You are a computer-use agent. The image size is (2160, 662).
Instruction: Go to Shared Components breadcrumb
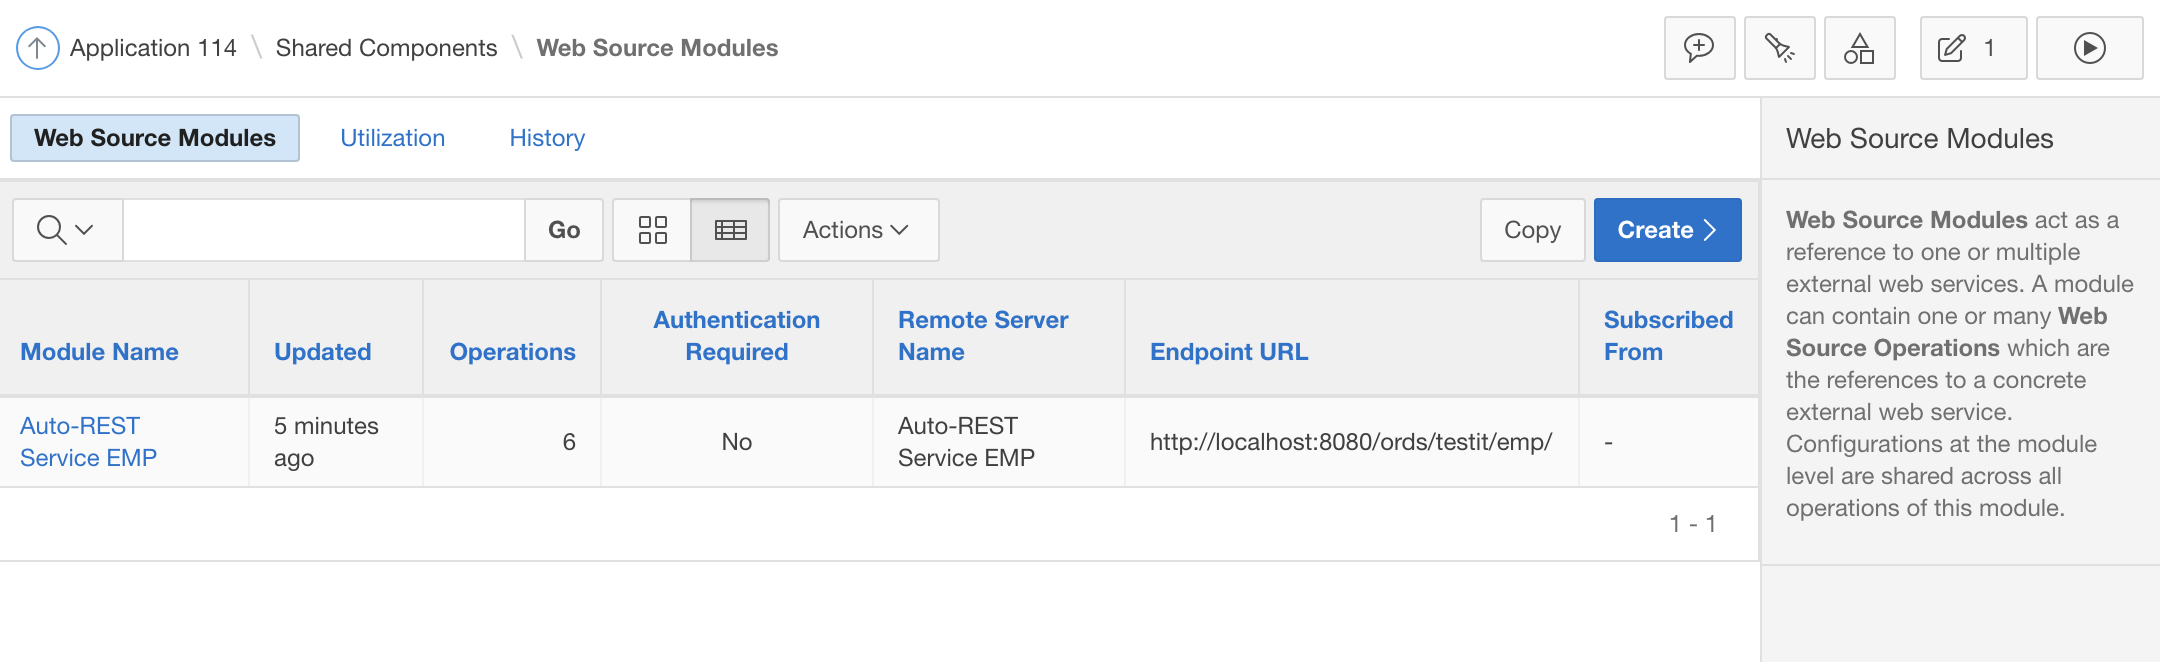pos(386,48)
